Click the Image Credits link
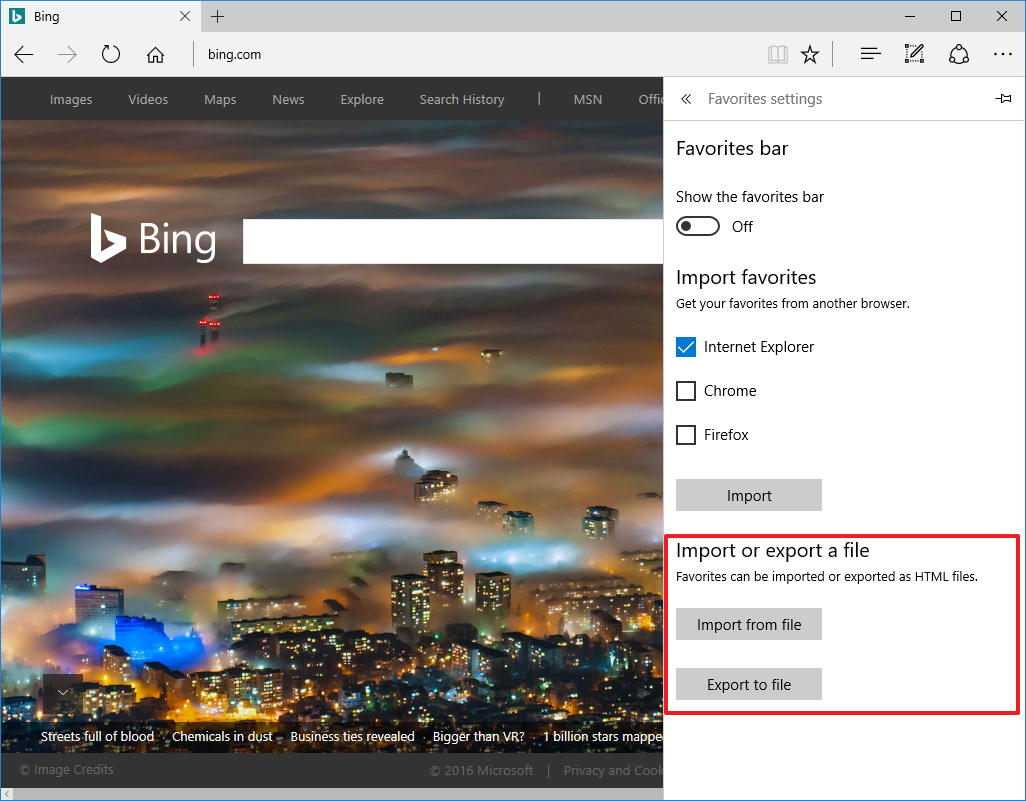The image size is (1026, 801). (x=67, y=770)
